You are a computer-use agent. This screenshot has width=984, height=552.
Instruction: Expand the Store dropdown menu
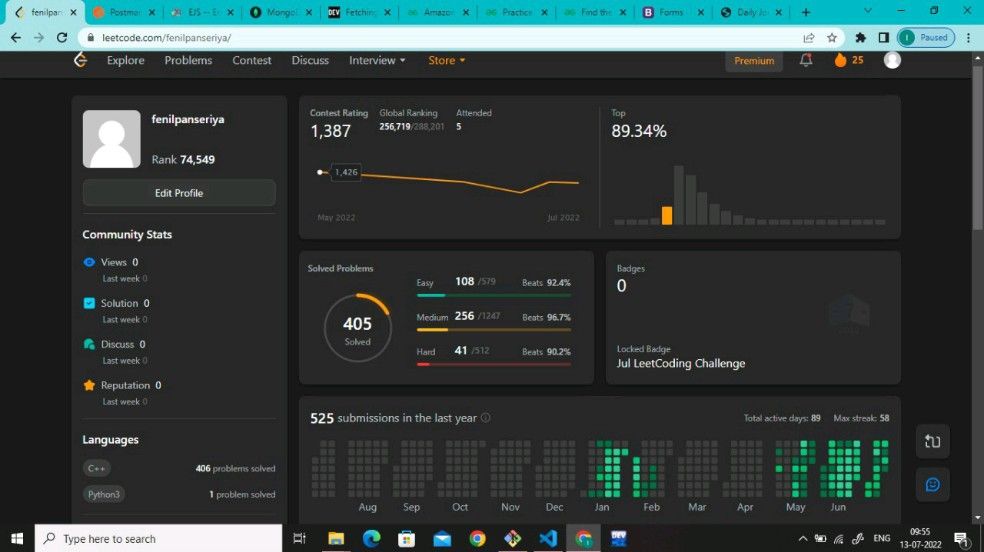pyautogui.click(x=446, y=60)
